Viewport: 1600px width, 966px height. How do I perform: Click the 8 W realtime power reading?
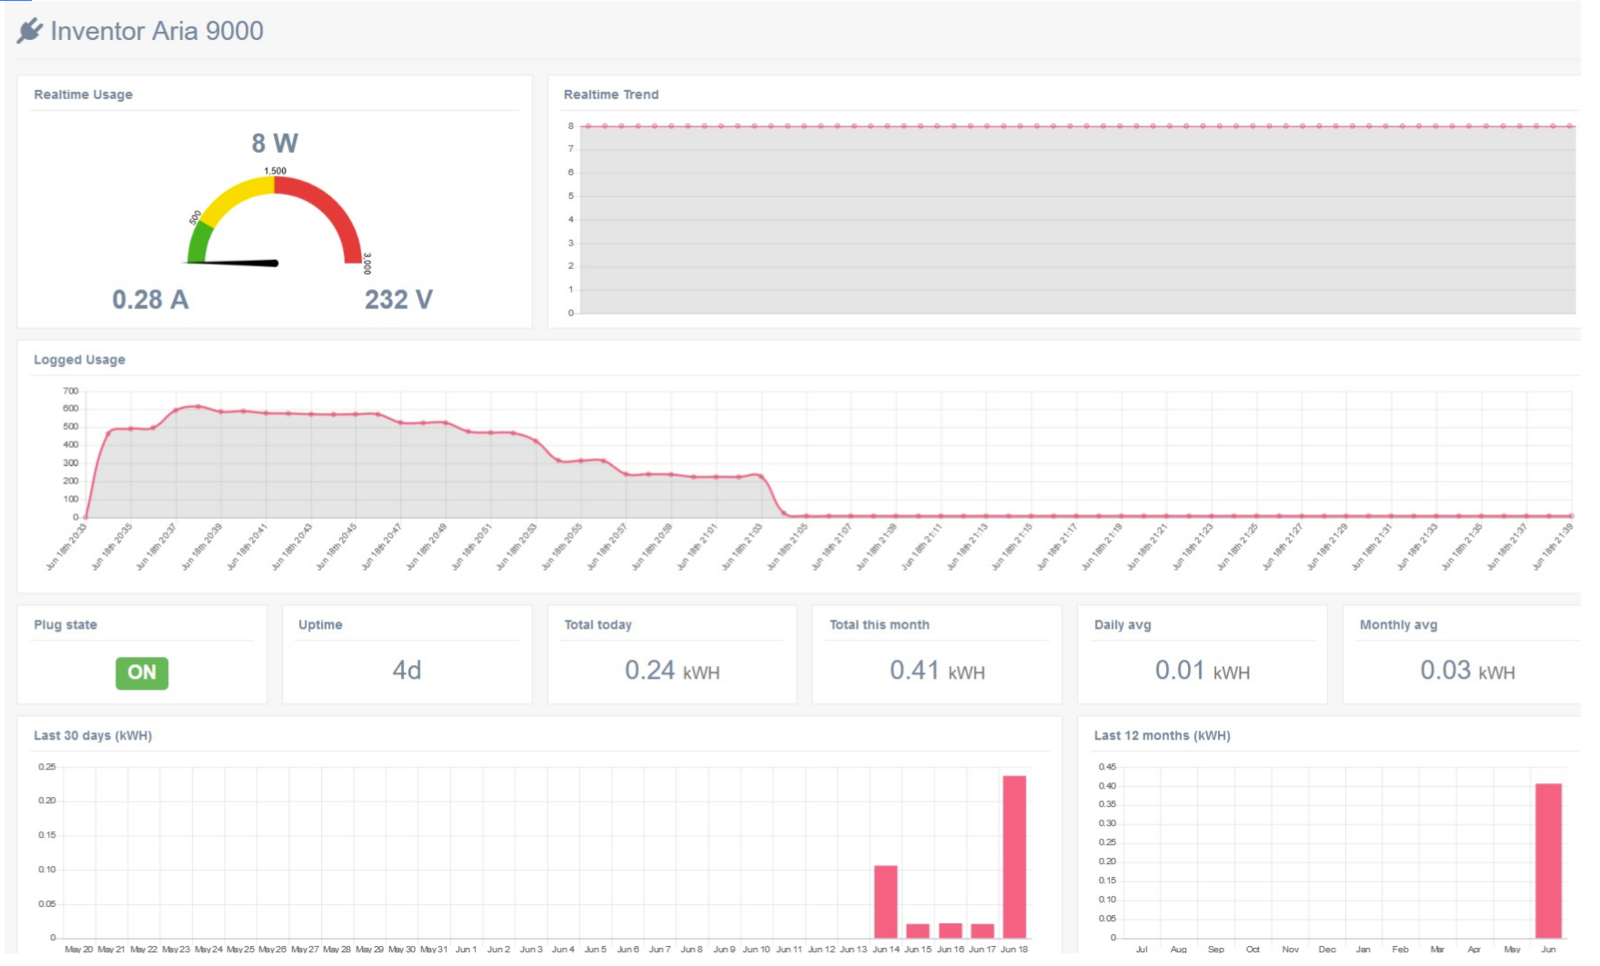point(275,144)
